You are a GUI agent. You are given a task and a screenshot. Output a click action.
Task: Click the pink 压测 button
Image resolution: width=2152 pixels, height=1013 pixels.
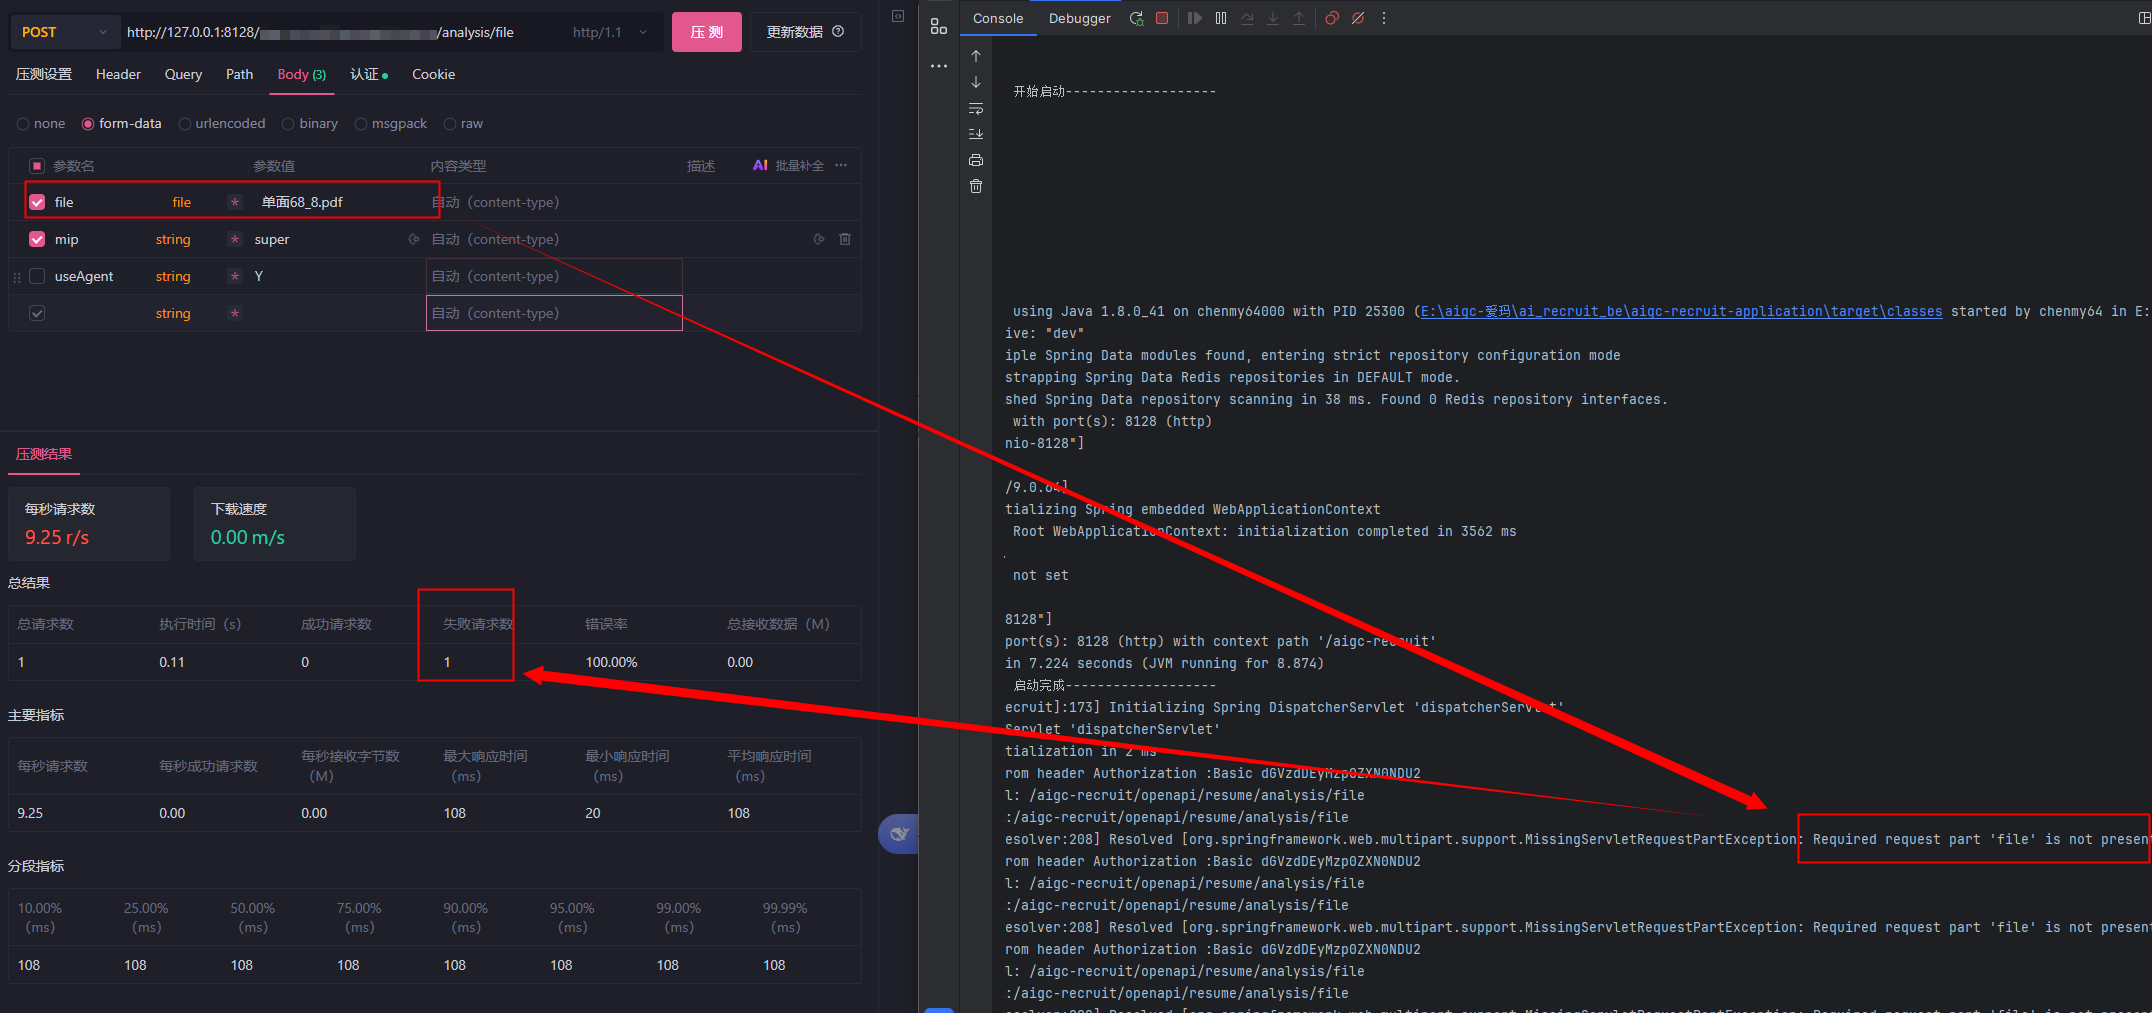(x=706, y=32)
